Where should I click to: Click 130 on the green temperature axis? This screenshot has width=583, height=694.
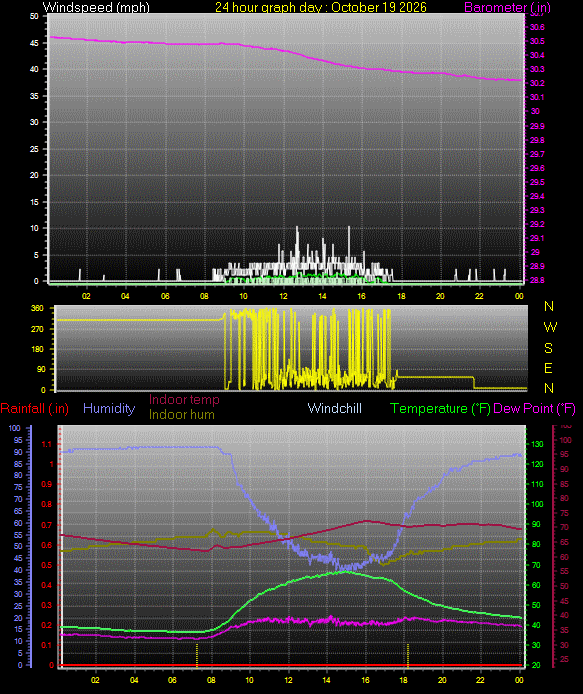tap(537, 444)
